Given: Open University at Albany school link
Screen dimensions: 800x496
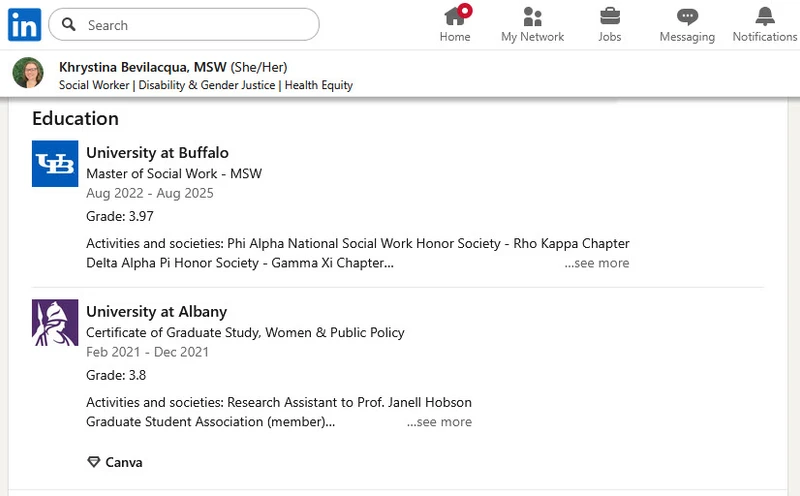Looking at the screenshot, I should 157,311.
